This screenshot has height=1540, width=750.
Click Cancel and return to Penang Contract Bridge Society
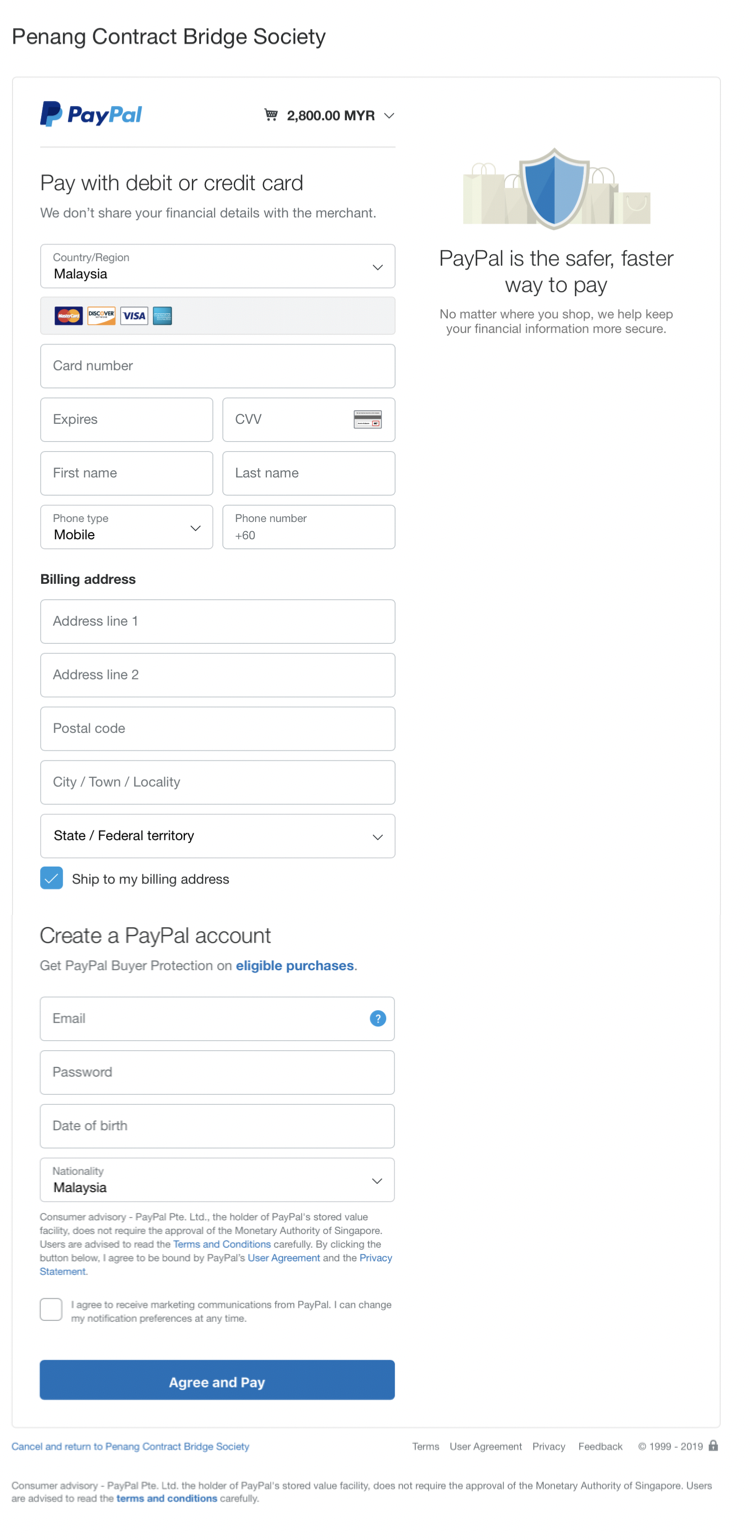pyautogui.click(x=130, y=1446)
